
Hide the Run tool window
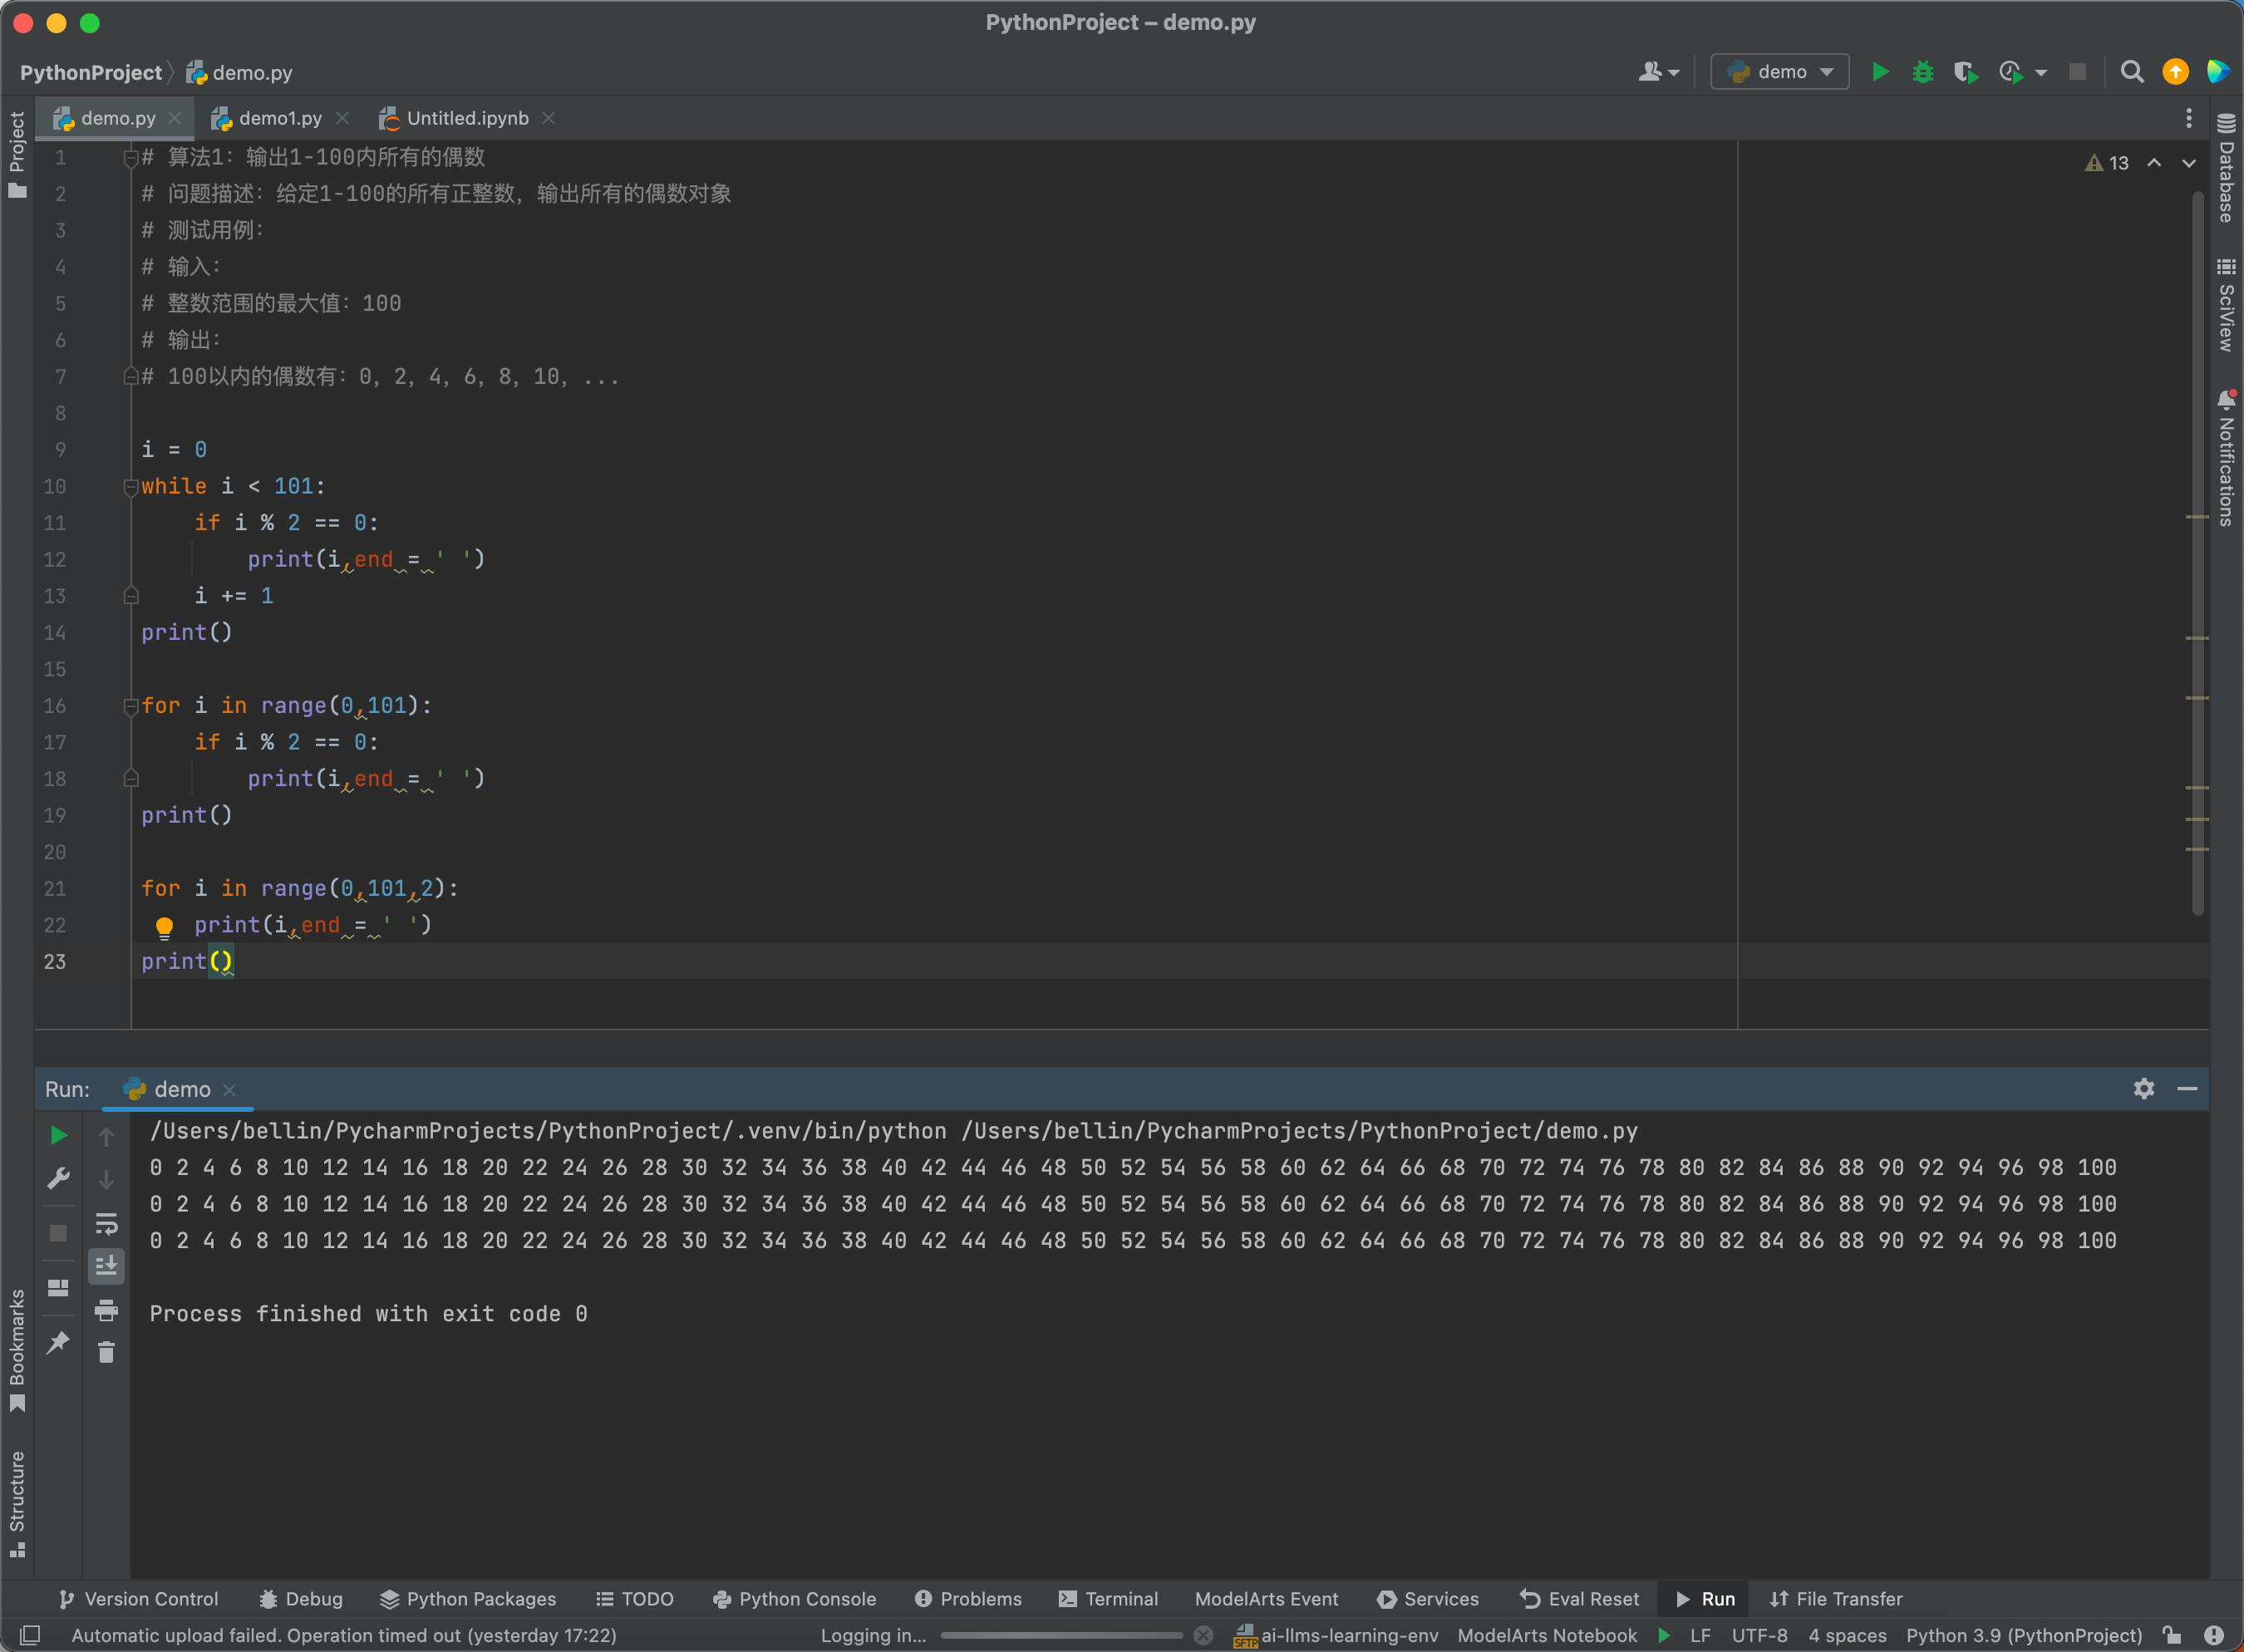point(2187,1089)
